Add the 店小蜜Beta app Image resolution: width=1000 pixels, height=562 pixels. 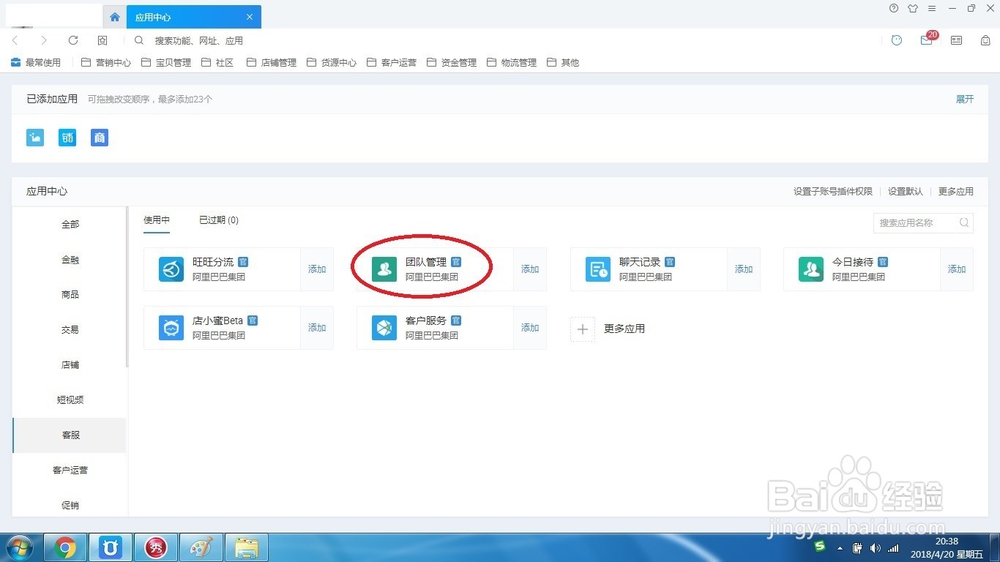317,328
